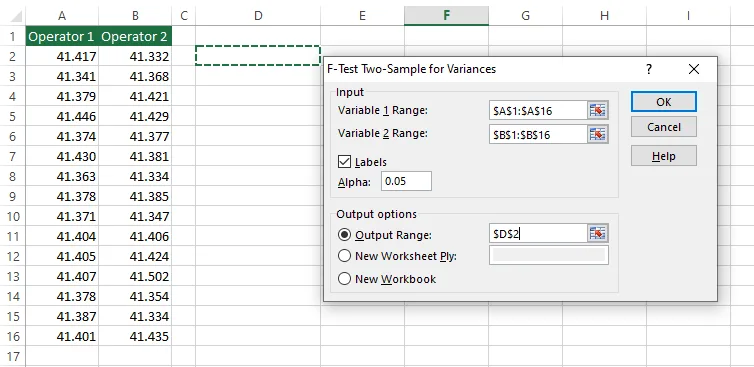Viewport: 754px width, 367px height.
Task: Confirm the F-Test with OK
Action: click(x=664, y=102)
